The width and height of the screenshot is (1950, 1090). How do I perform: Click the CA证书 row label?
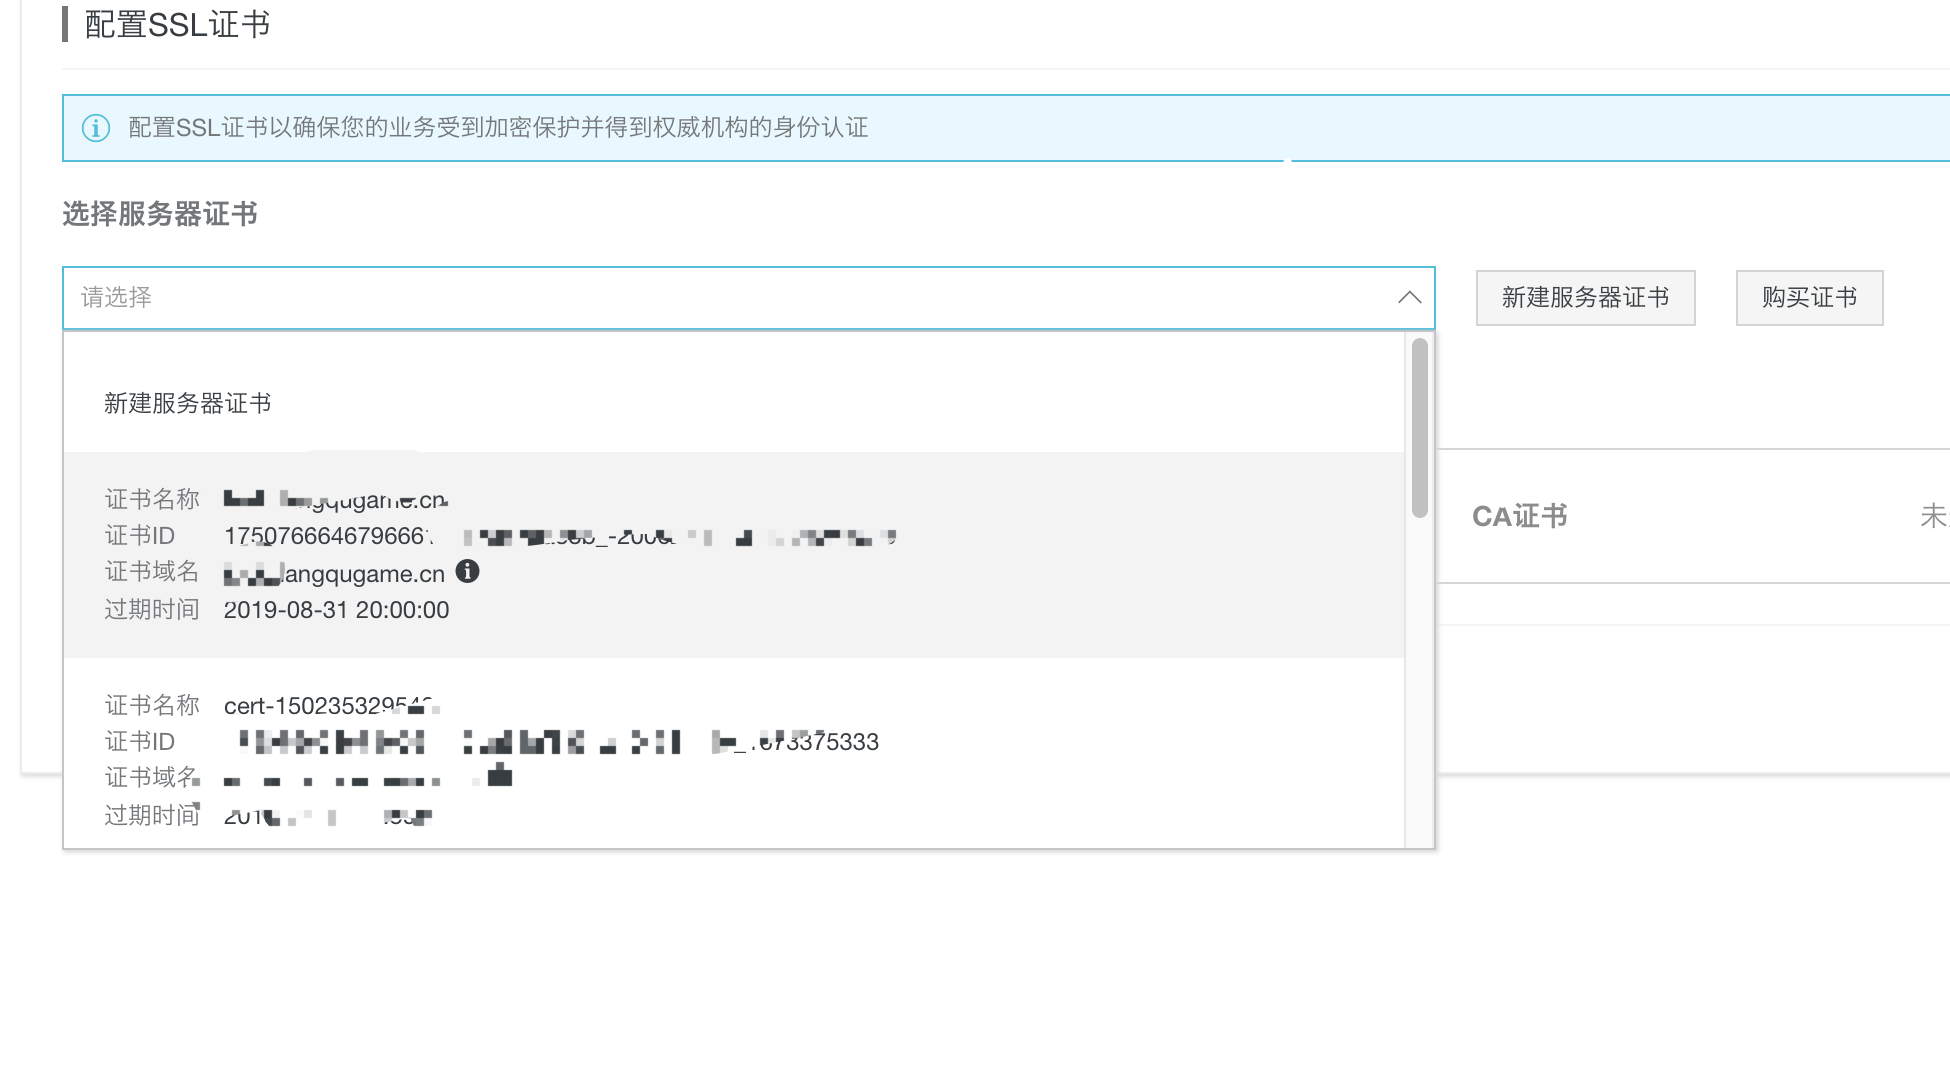click(1519, 516)
